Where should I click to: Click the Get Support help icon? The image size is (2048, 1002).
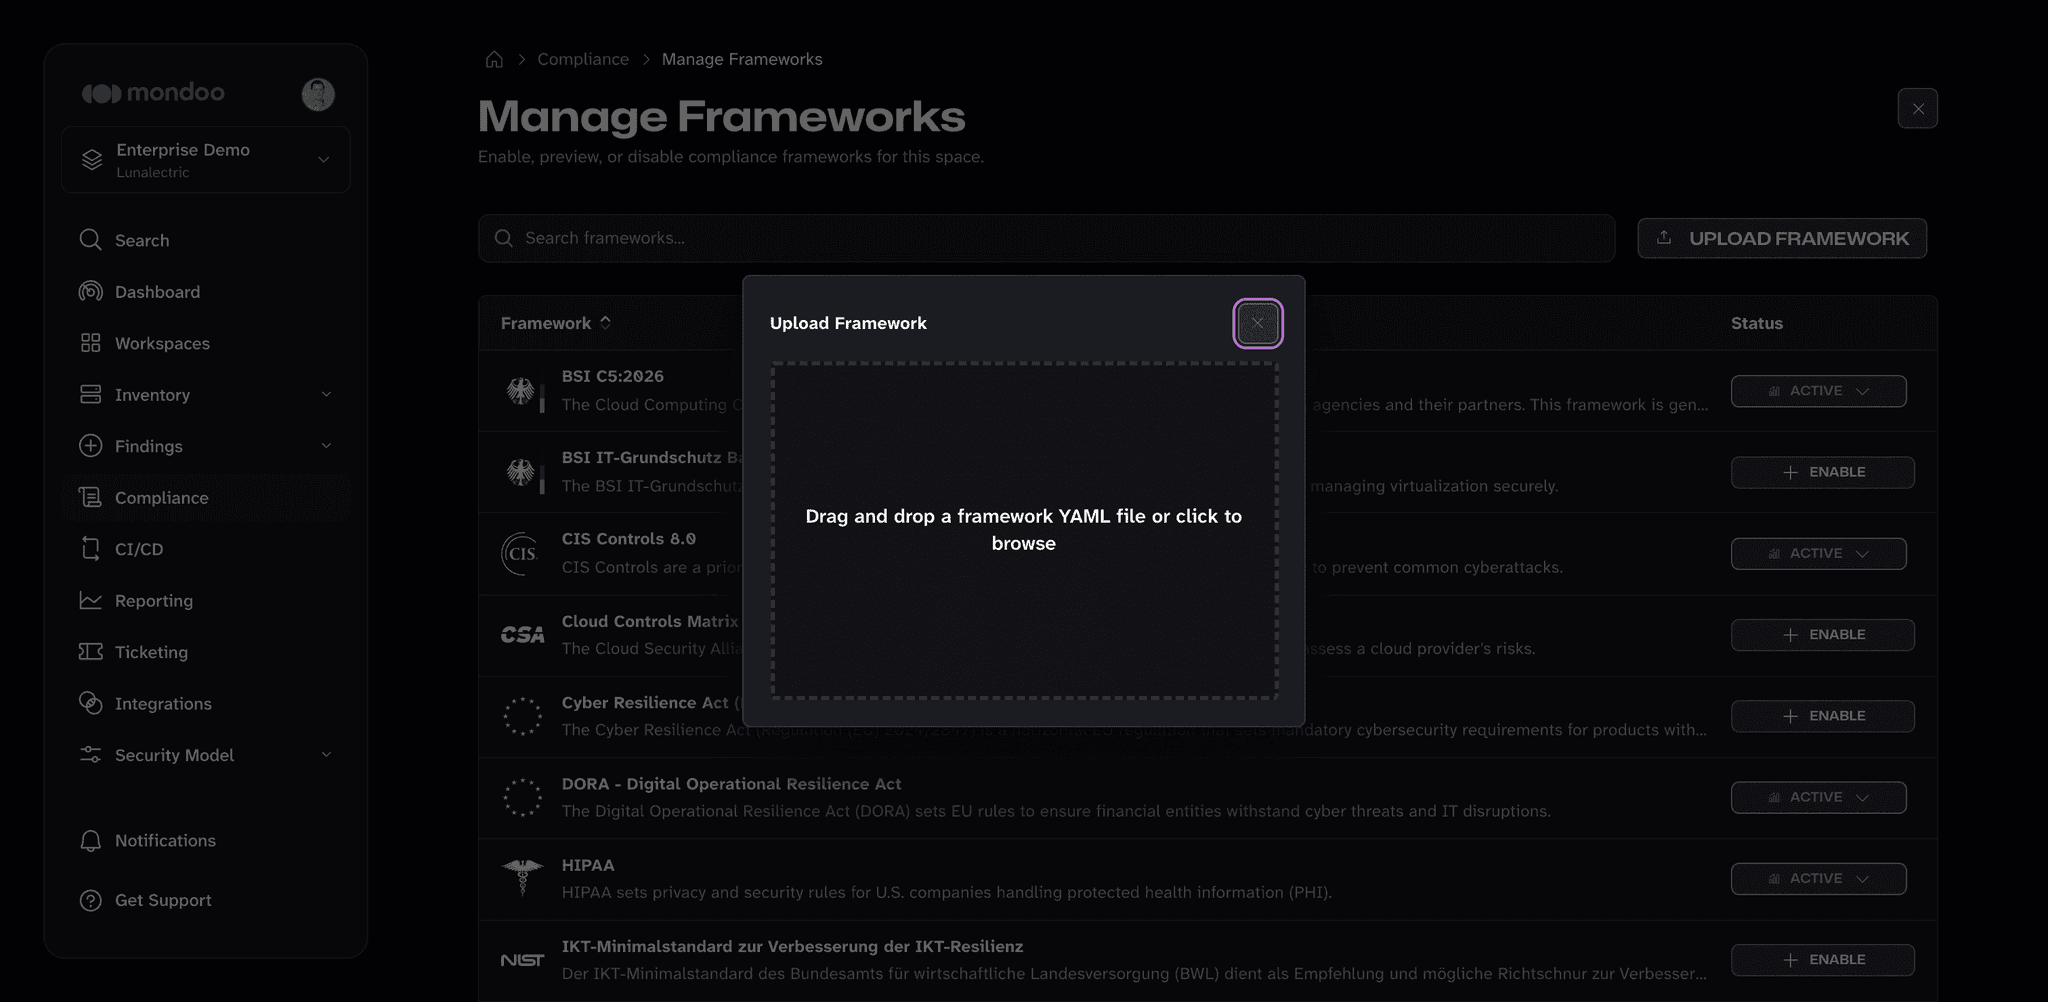(90, 900)
